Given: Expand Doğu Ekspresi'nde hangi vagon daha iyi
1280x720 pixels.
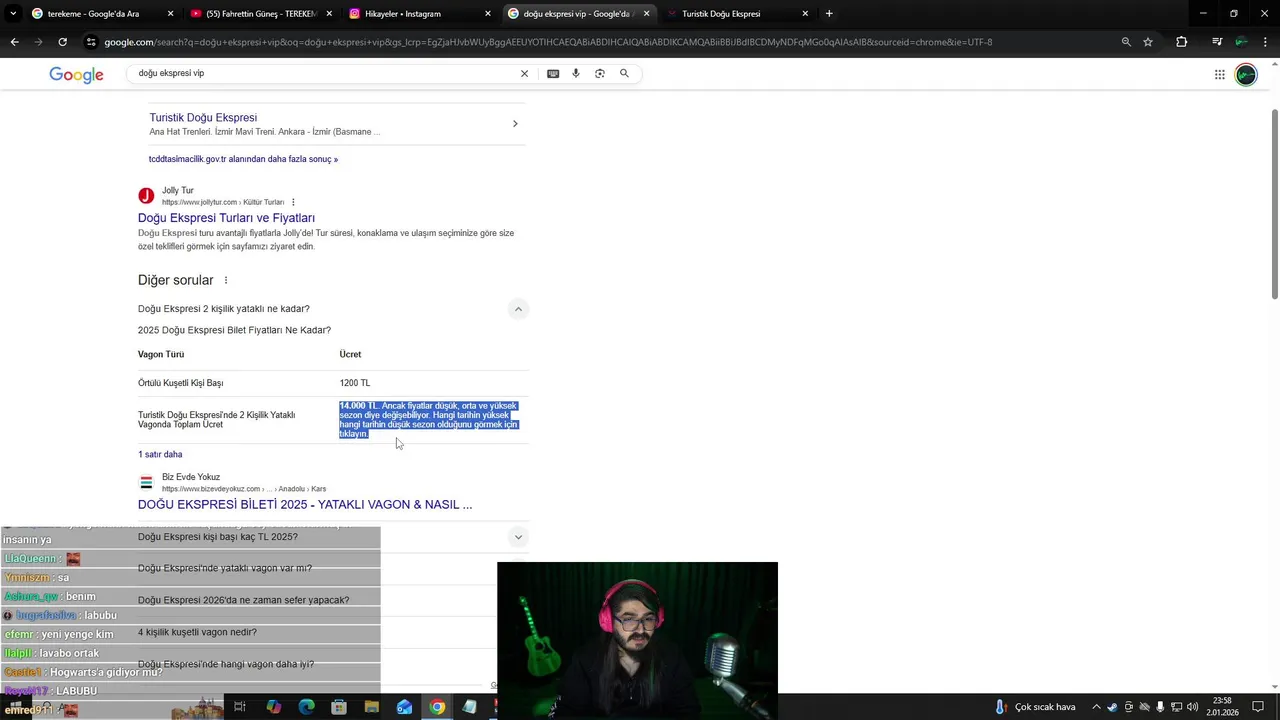Looking at the screenshot, I should click(x=226, y=664).
